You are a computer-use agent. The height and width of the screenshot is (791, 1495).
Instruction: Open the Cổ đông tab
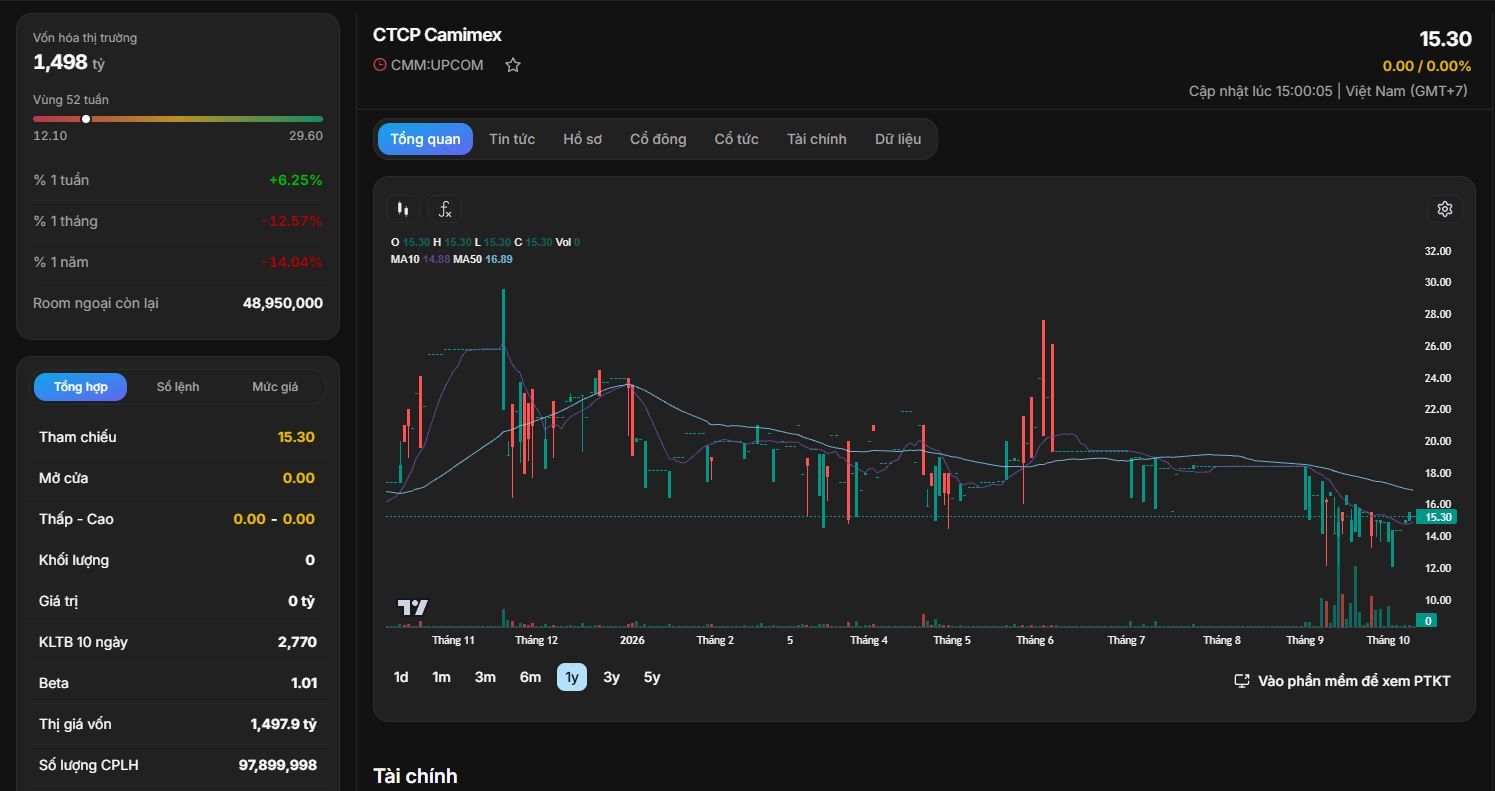[x=658, y=139]
